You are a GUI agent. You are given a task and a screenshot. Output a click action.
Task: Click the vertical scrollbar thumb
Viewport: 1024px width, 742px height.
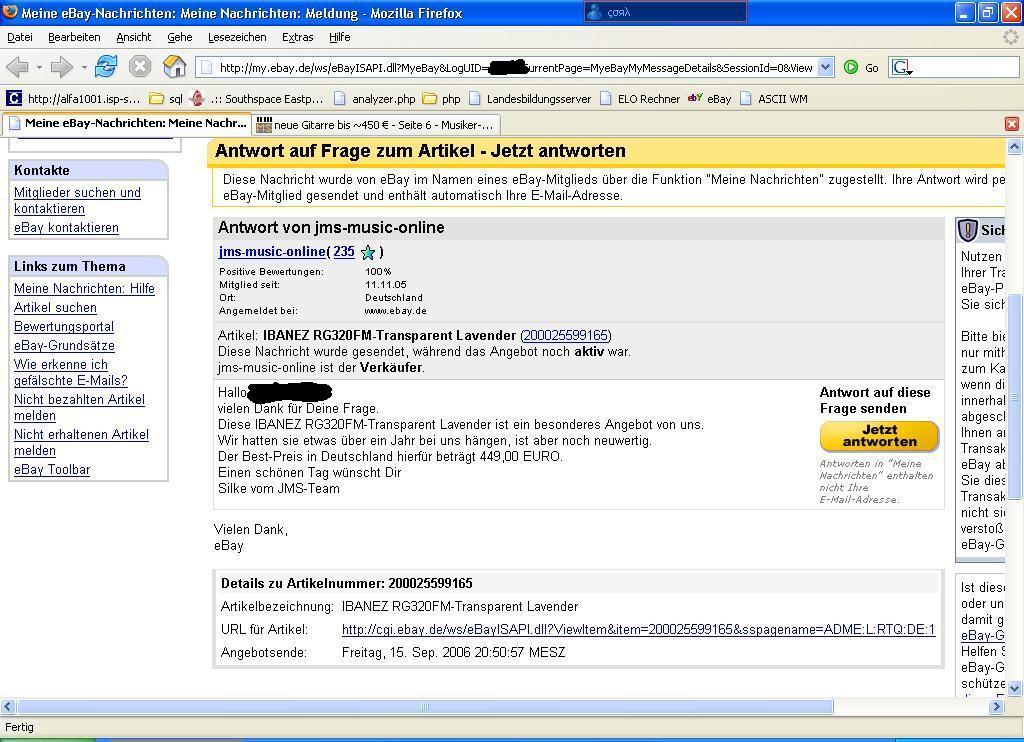[x=1014, y=396]
